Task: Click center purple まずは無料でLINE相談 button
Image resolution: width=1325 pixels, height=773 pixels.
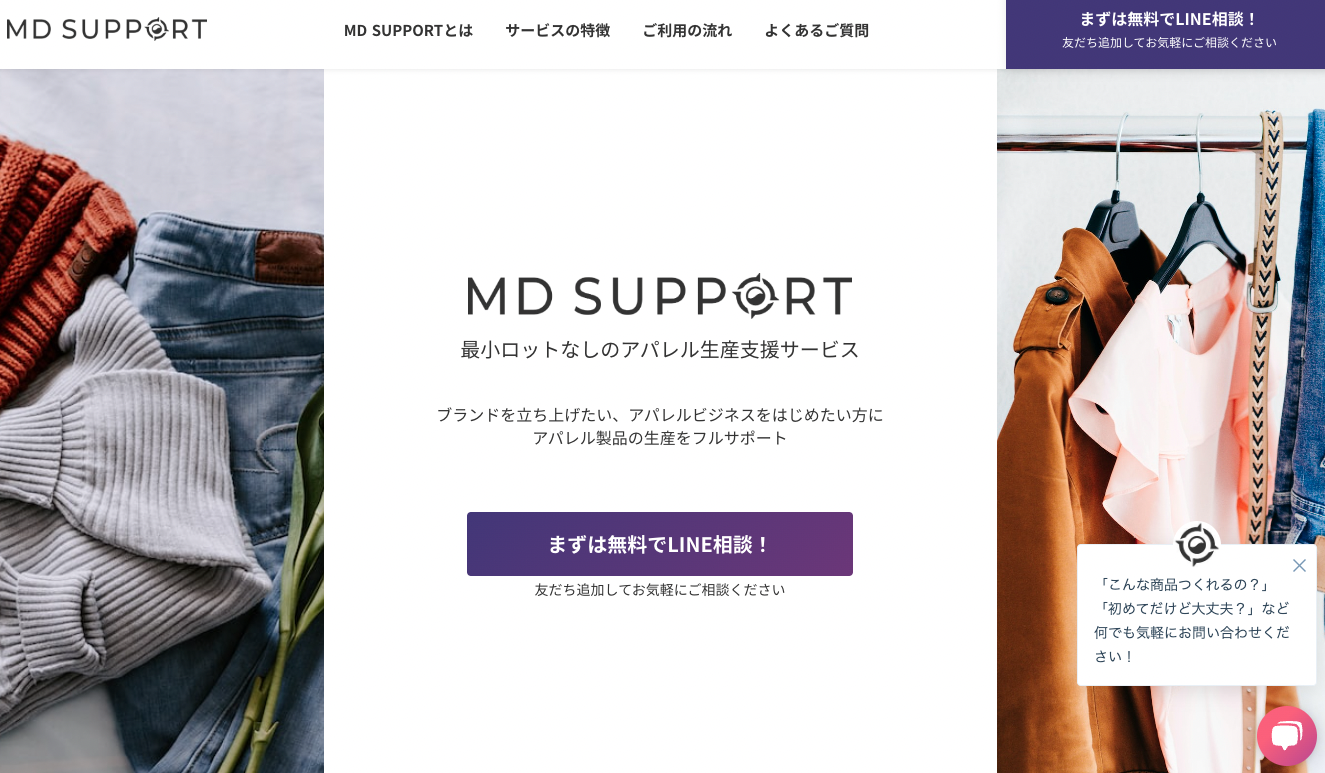Action: pyautogui.click(x=660, y=544)
